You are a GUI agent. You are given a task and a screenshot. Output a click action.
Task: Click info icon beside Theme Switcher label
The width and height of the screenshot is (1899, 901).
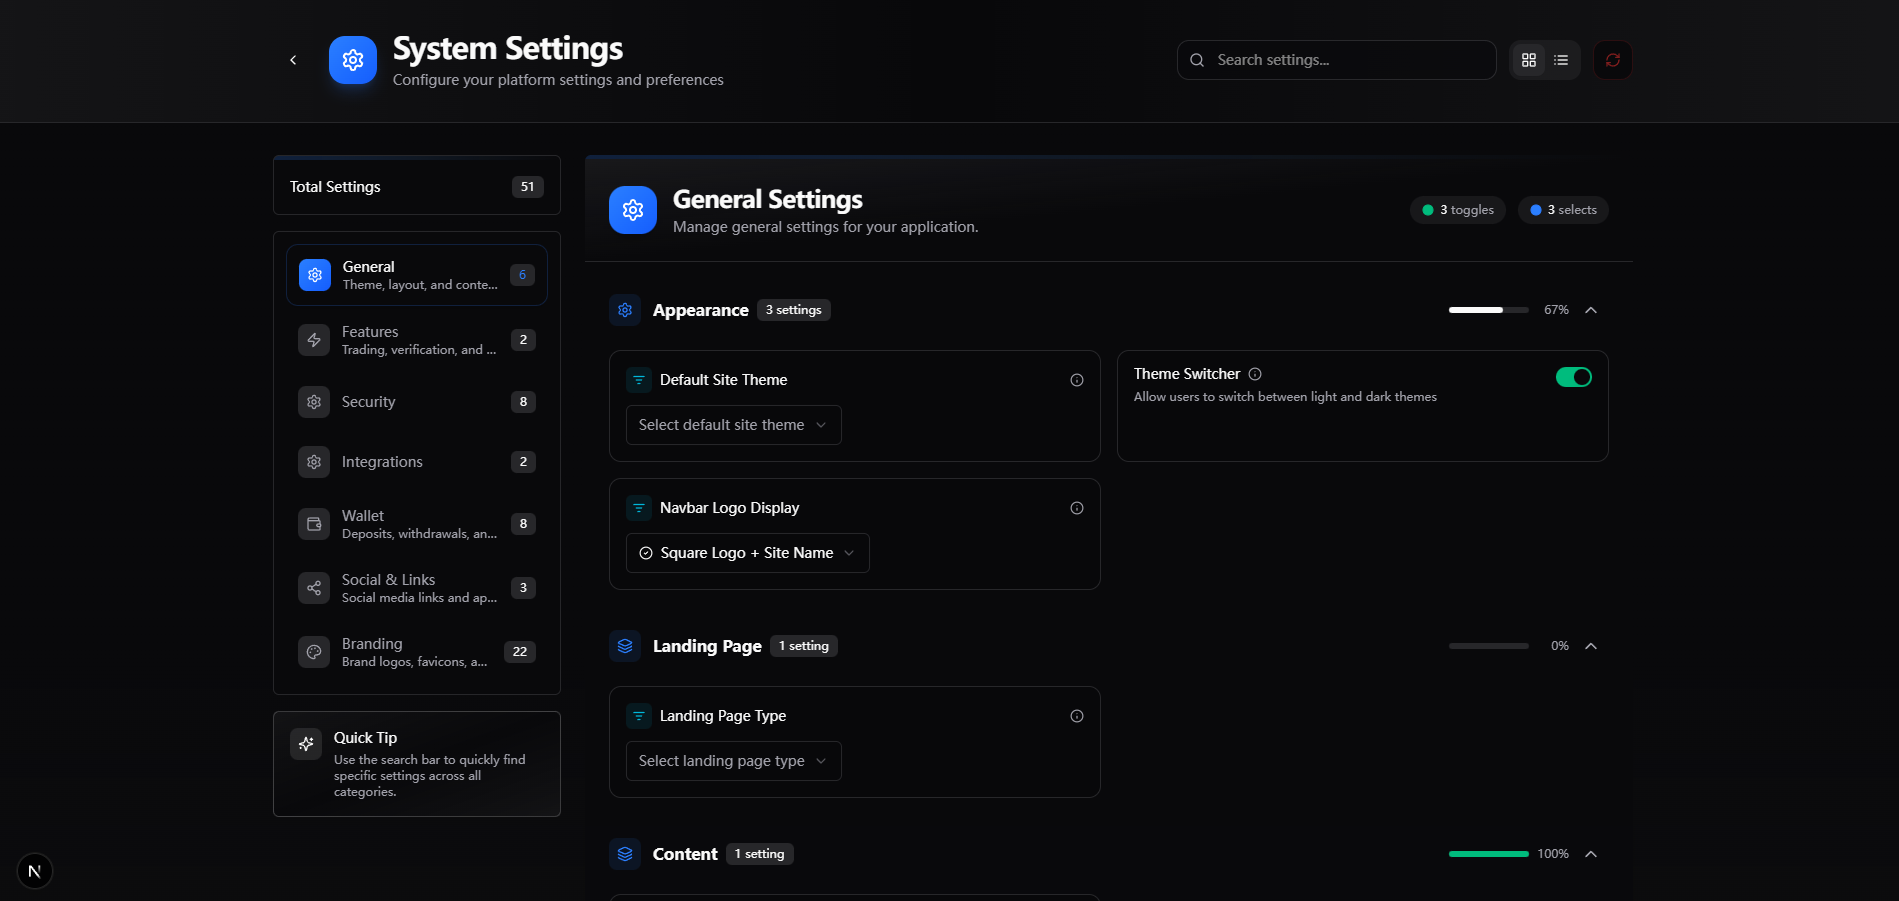coord(1255,374)
